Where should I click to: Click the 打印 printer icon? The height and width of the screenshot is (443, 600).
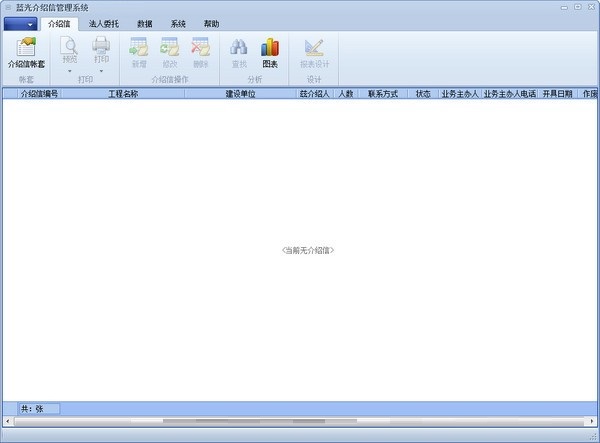[101, 46]
